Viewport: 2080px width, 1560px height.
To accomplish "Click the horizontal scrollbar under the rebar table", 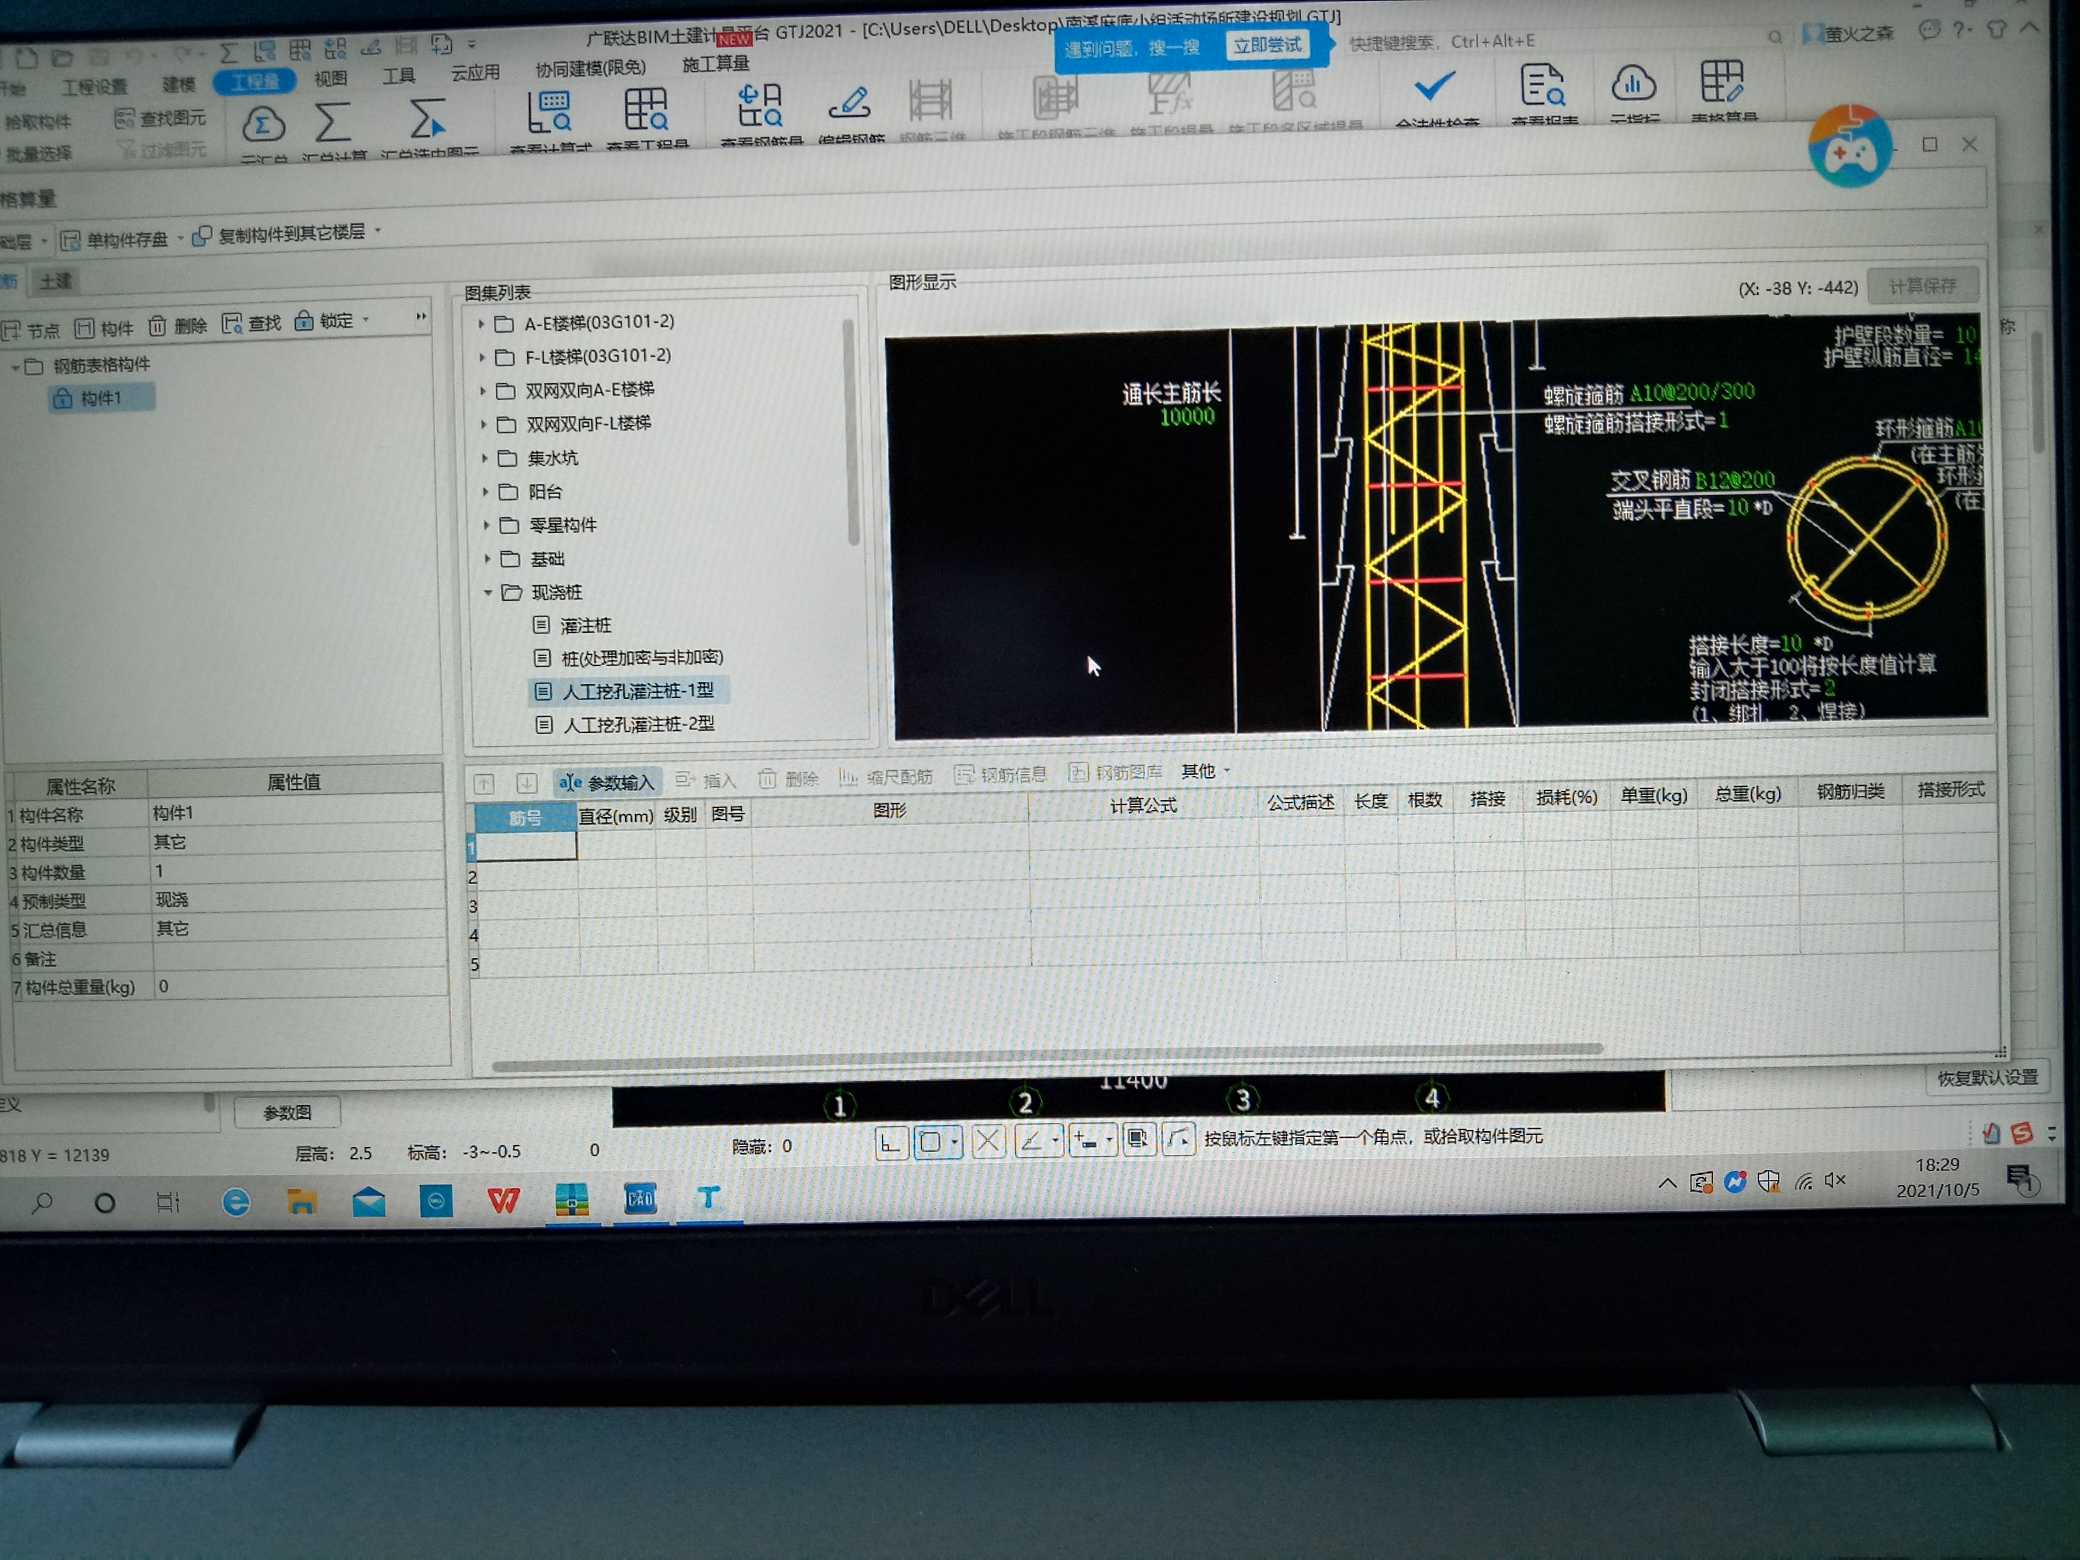I will tap(1047, 1057).
